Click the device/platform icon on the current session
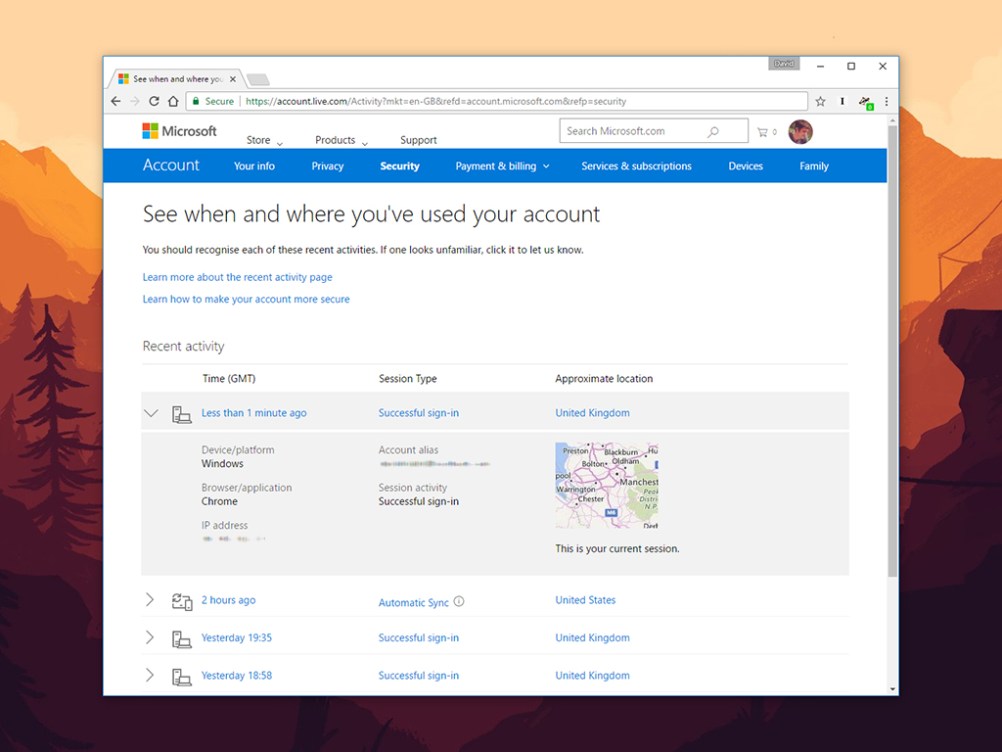Screen dimensions: 1002x752 pyautogui.click(x=182, y=412)
